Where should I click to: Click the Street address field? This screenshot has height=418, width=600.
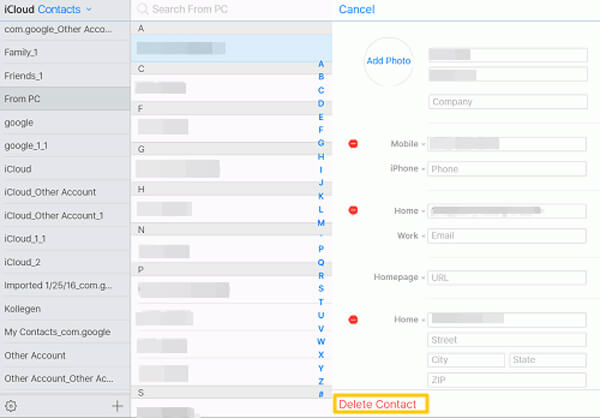click(507, 340)
